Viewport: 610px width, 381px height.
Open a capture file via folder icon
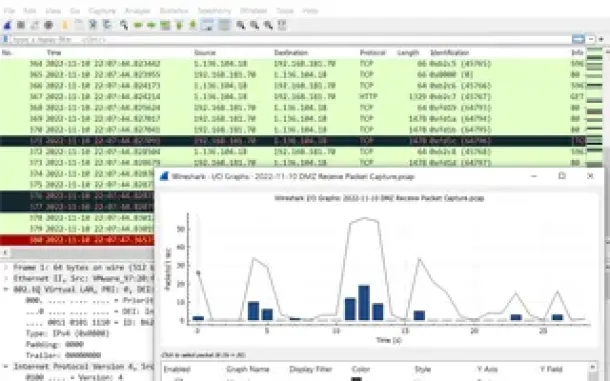click(x=65, y=25)
